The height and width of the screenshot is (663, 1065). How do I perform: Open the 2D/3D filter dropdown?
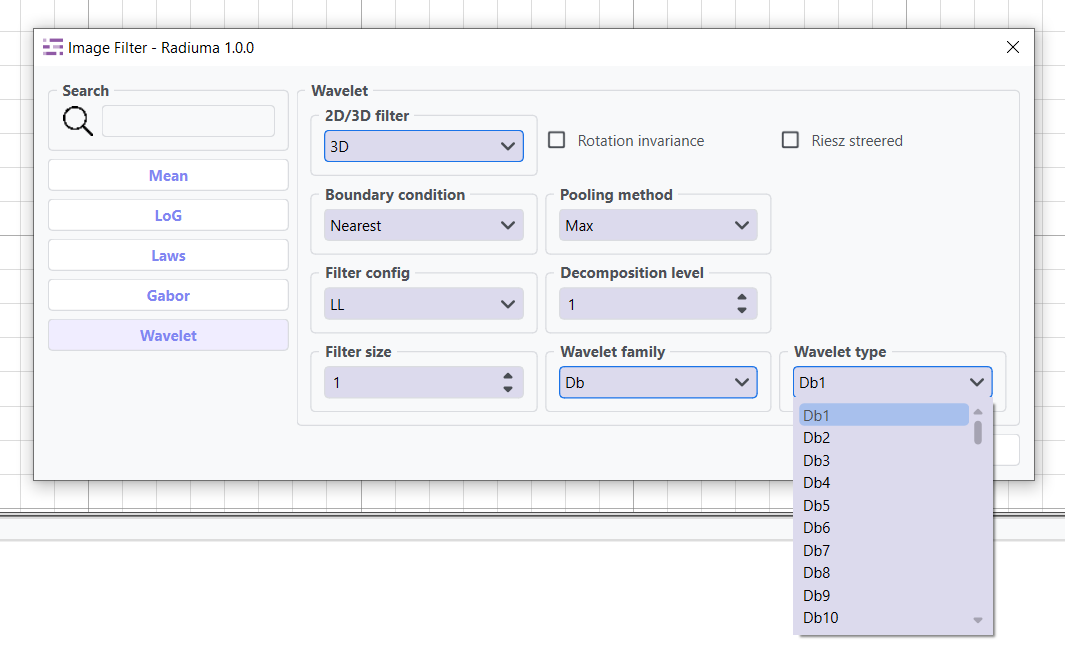tap(424, 146)
